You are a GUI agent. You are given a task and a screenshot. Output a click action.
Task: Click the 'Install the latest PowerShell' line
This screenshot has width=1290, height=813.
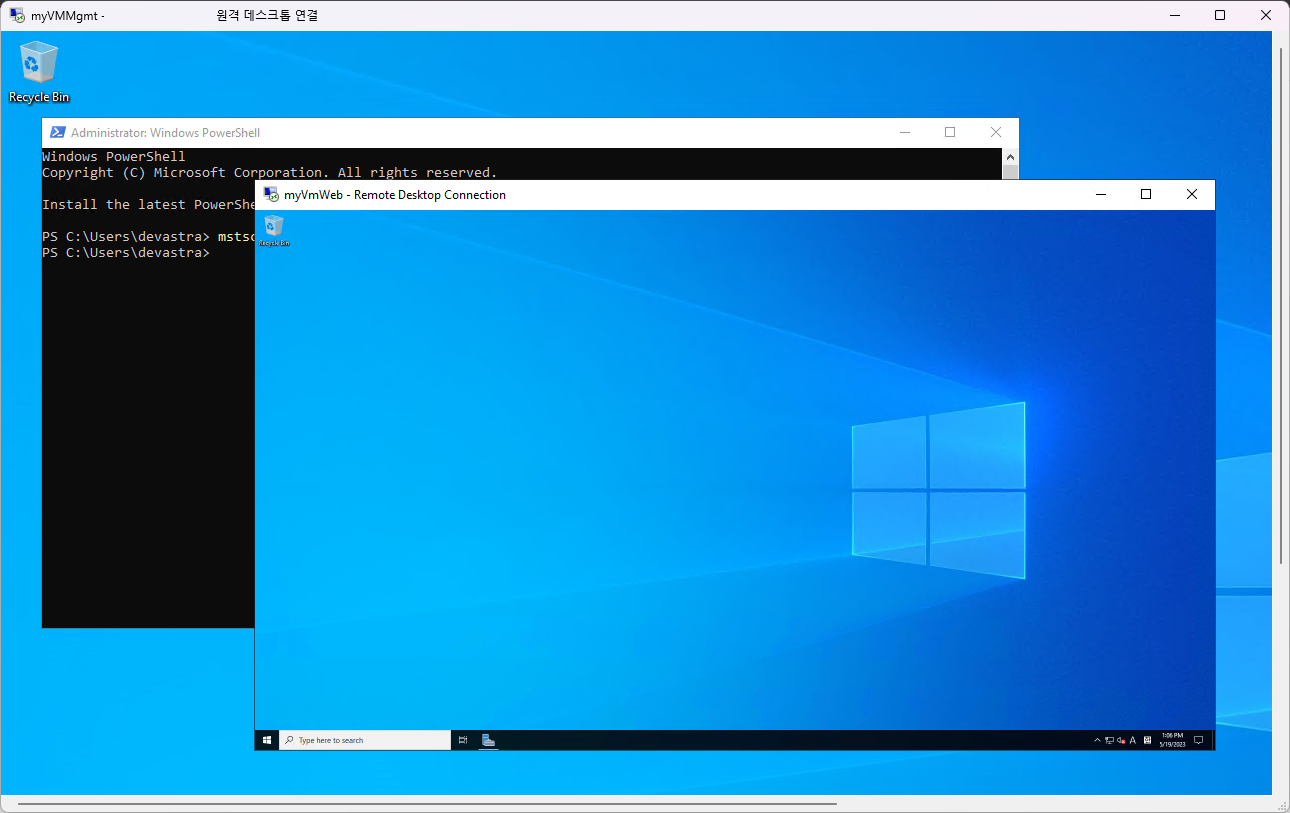(148, 204)
